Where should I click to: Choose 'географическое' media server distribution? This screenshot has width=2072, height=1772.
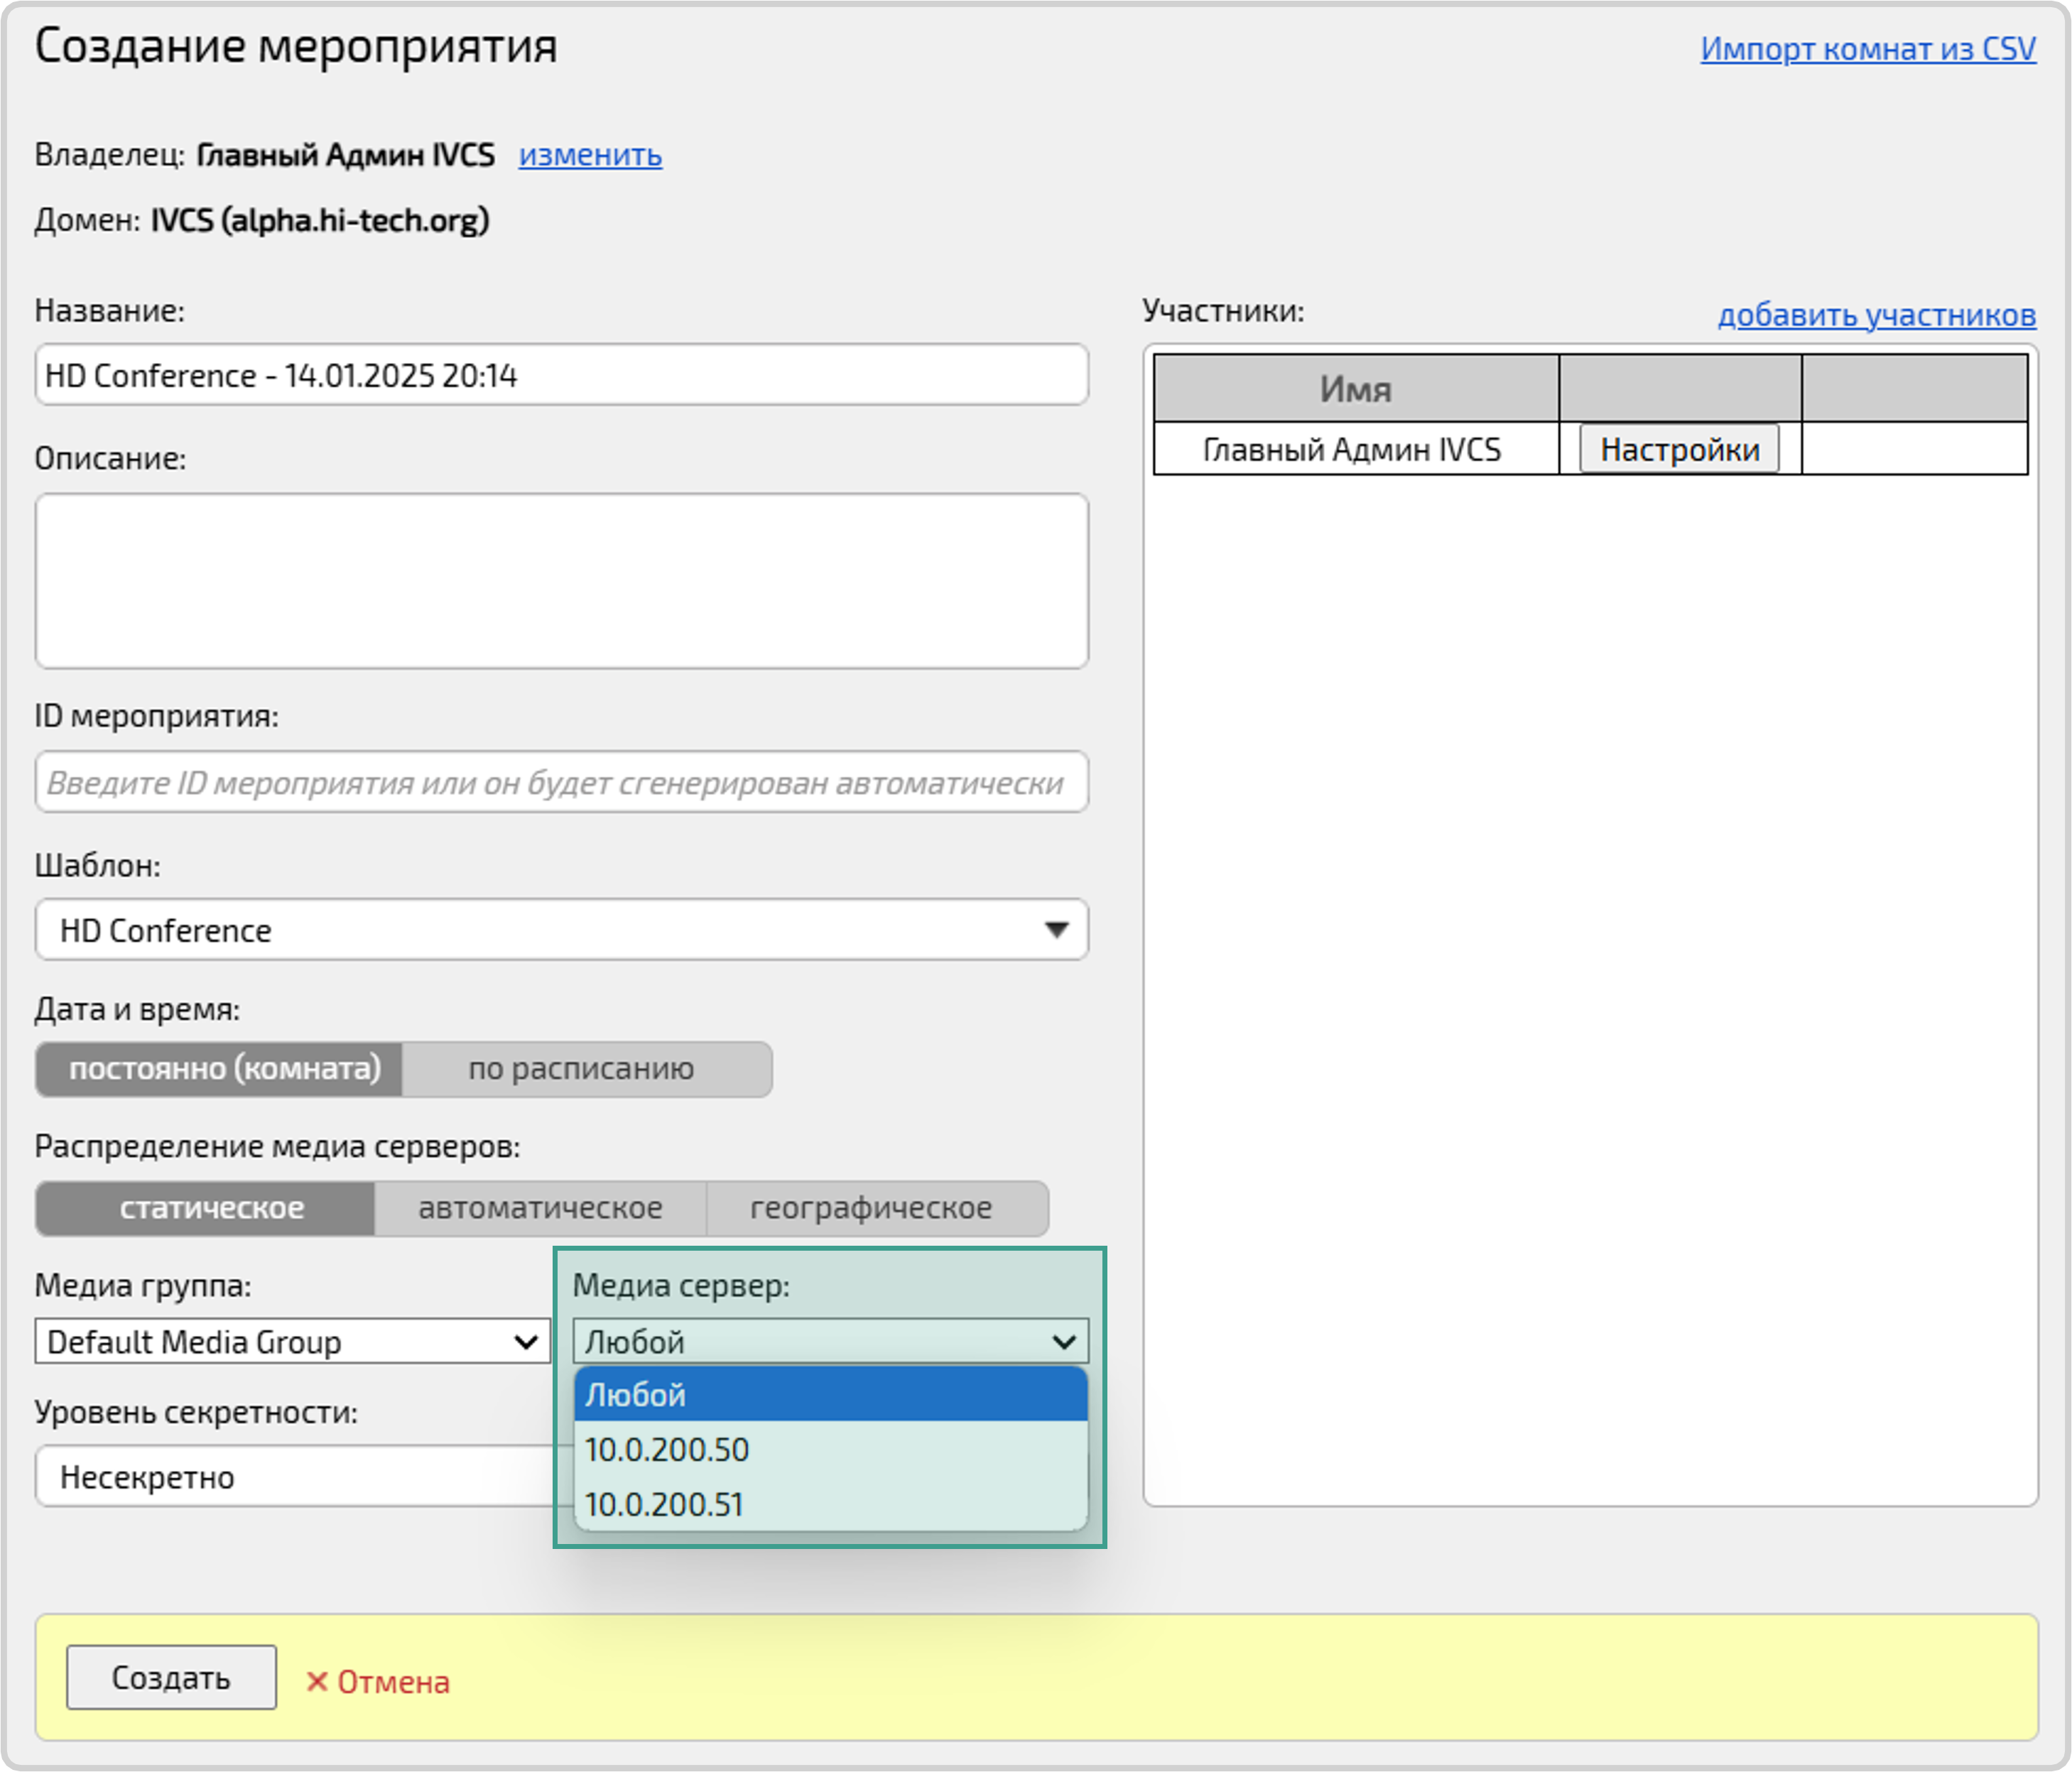870,1208
